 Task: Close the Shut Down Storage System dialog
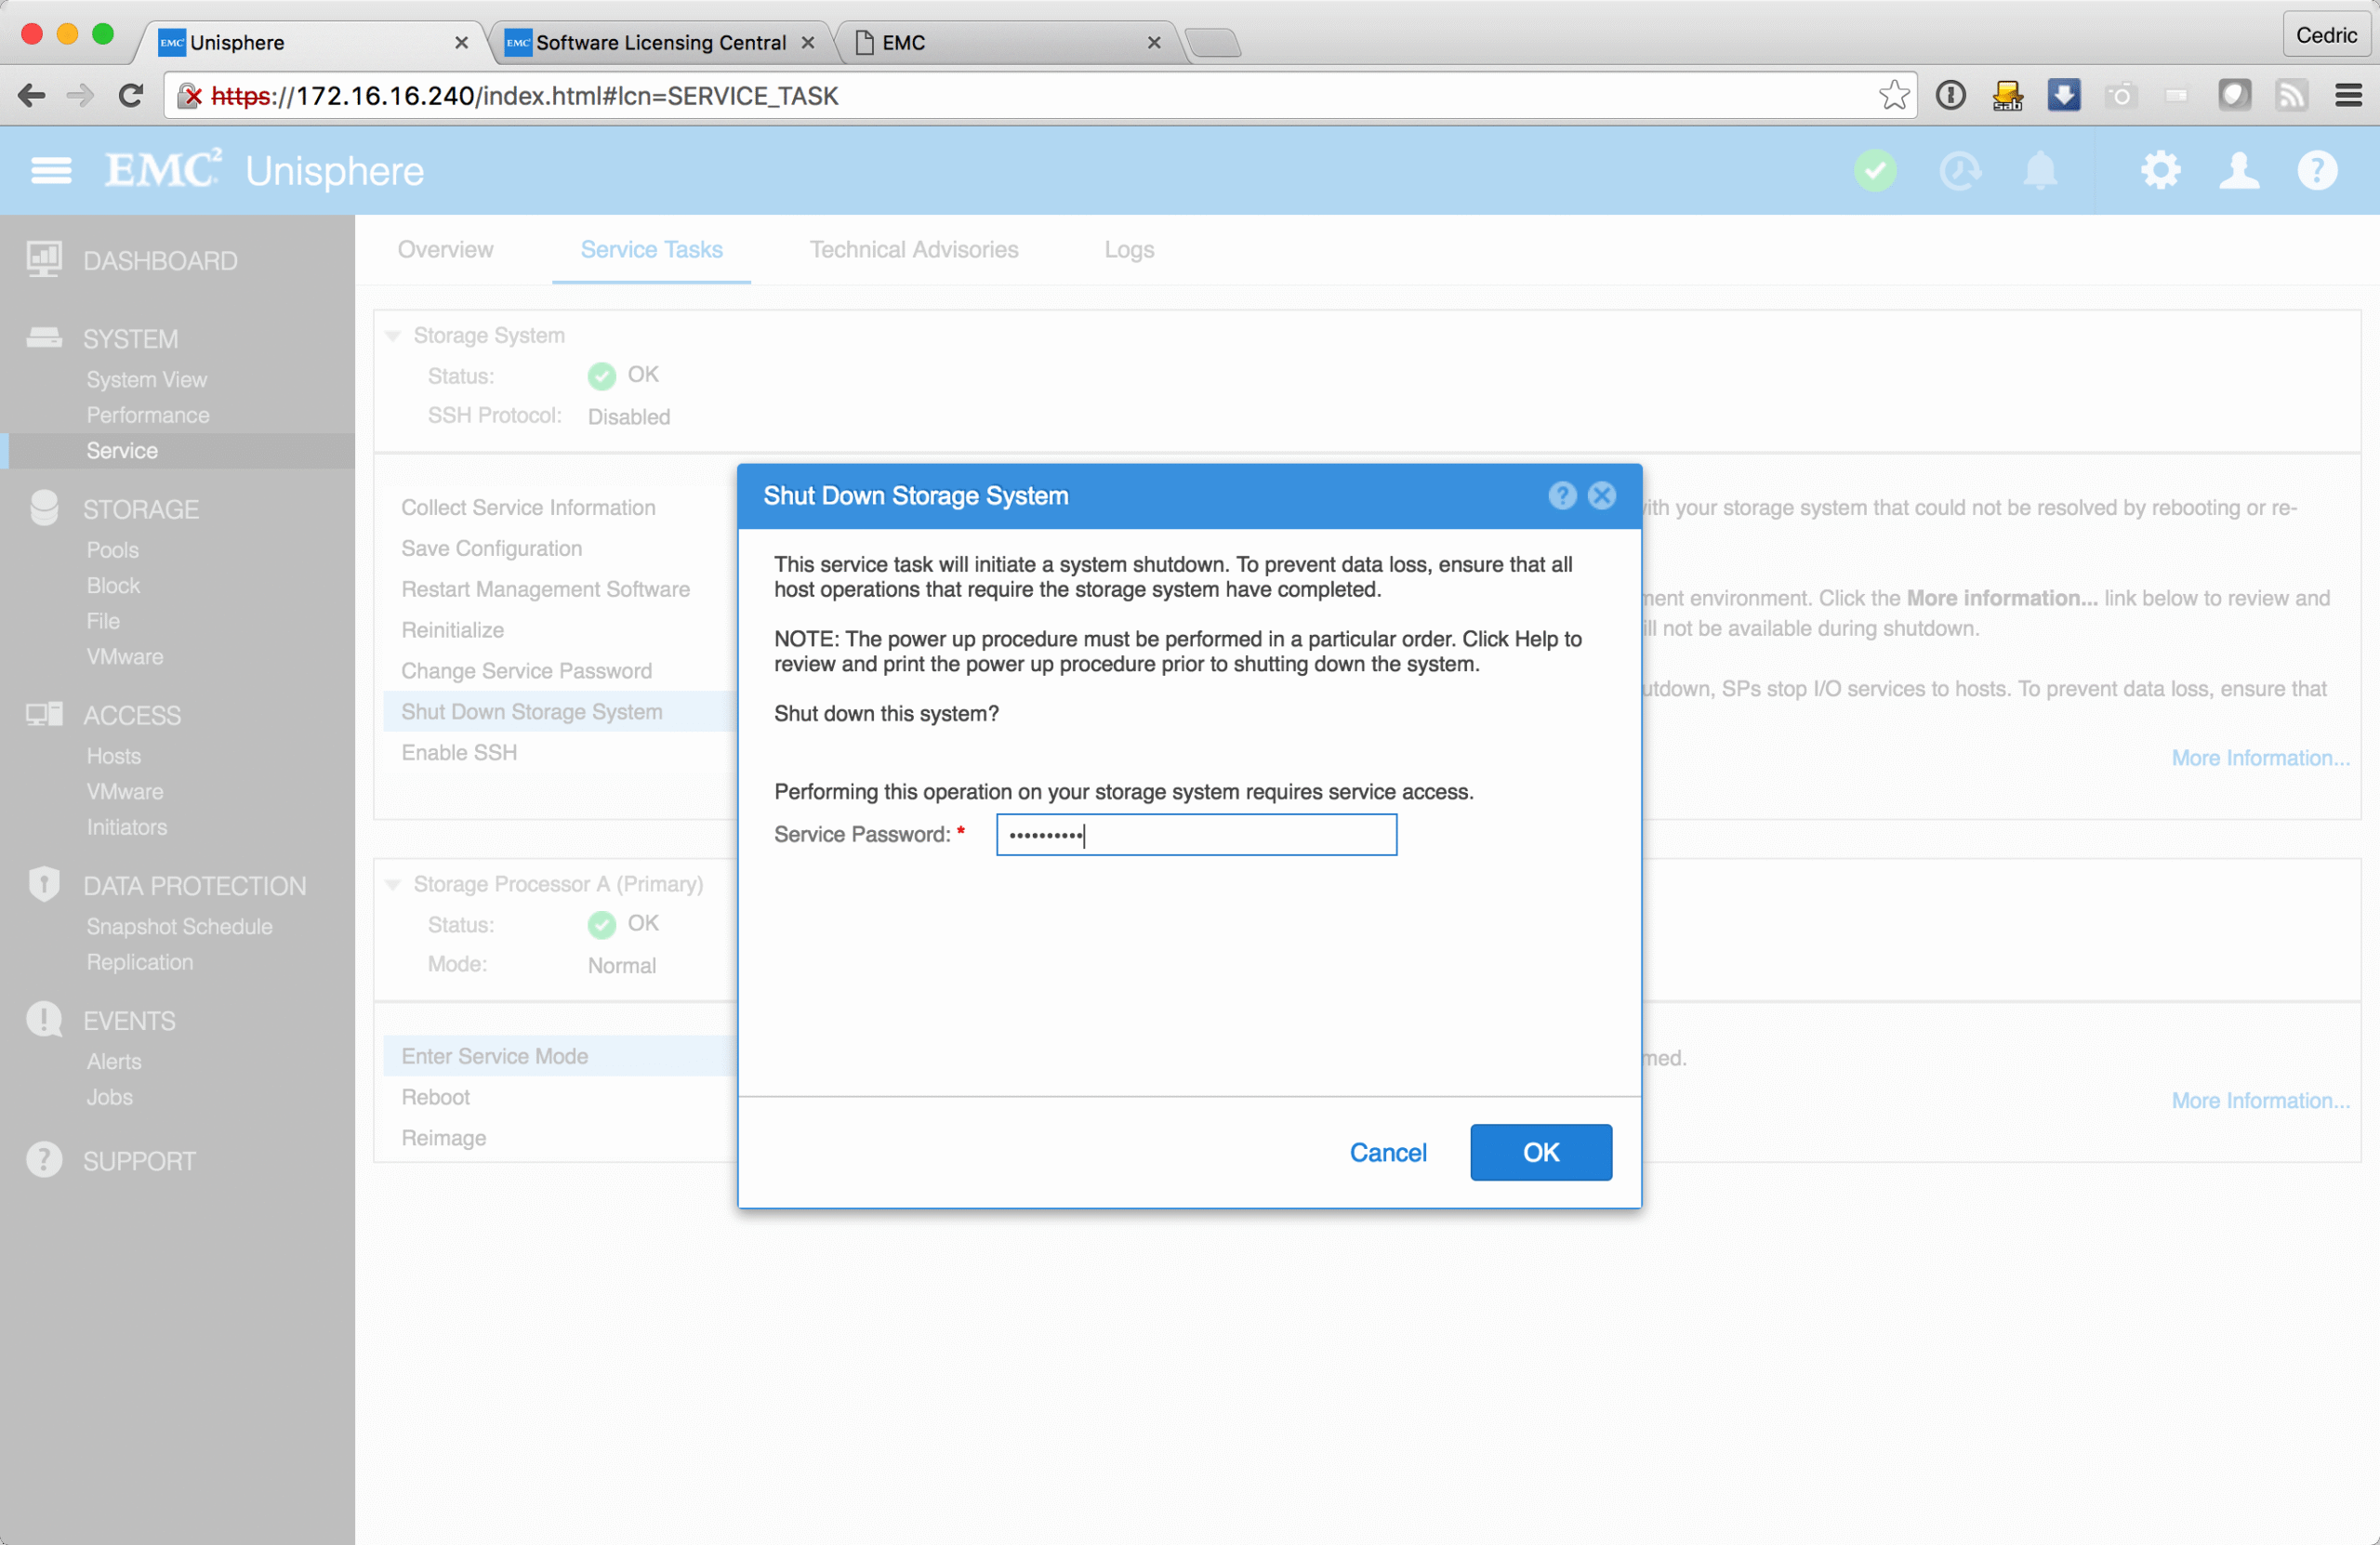1601,495
